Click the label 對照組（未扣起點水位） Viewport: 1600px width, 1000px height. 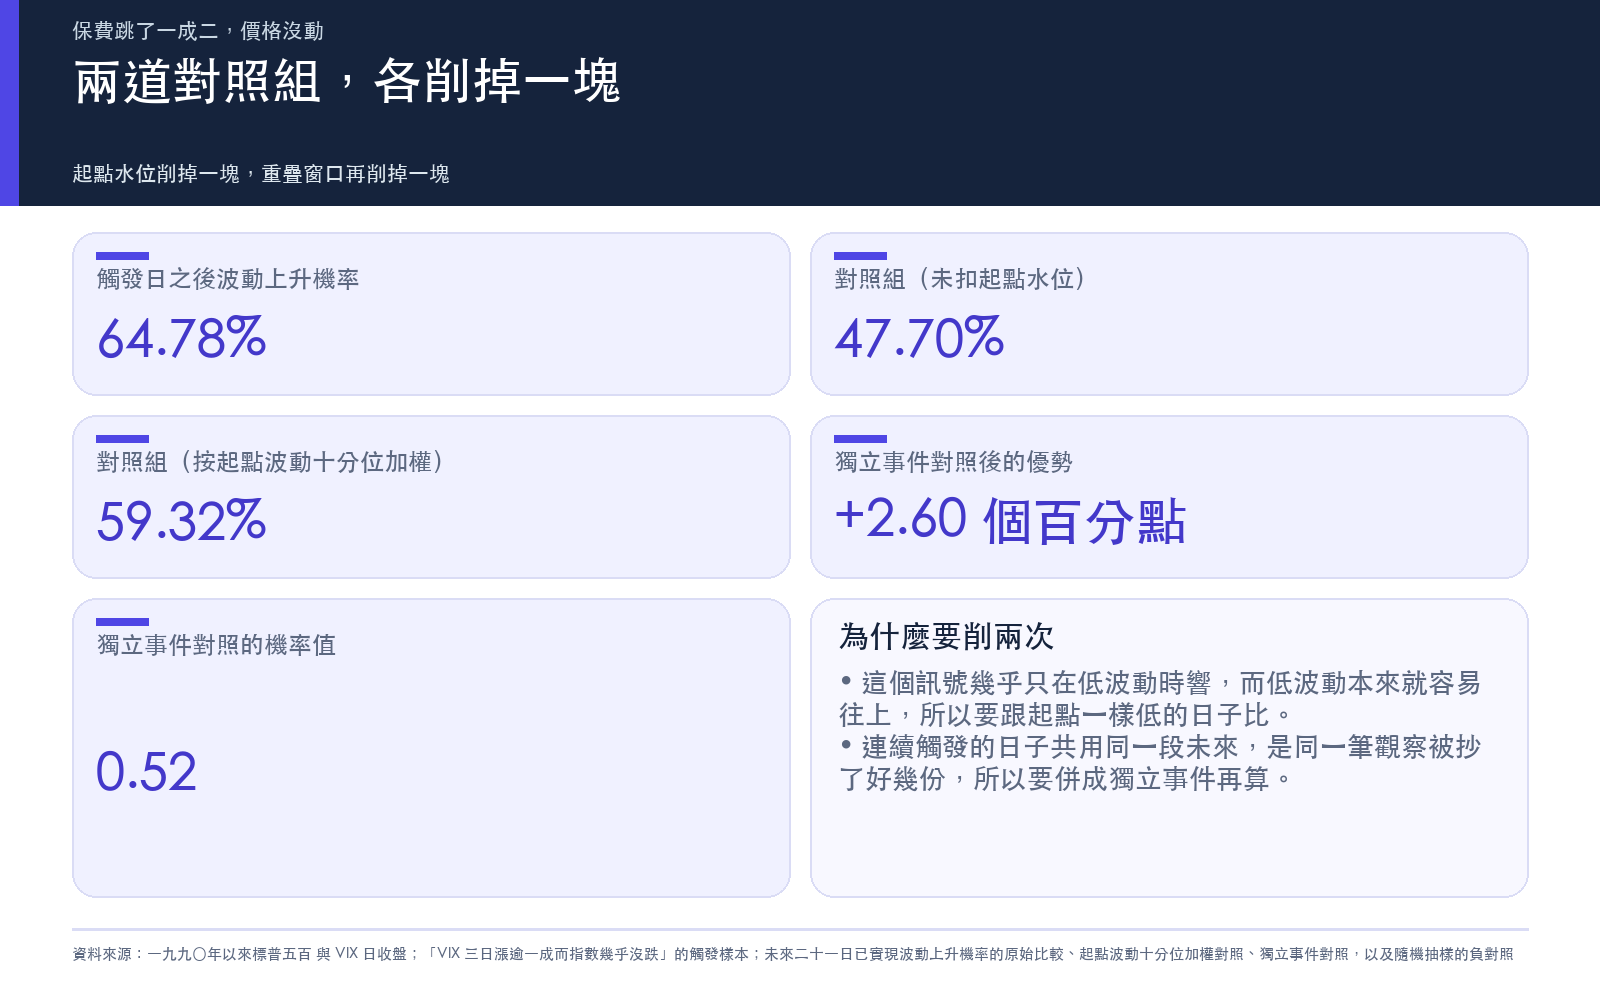click(x=960, y=279)
